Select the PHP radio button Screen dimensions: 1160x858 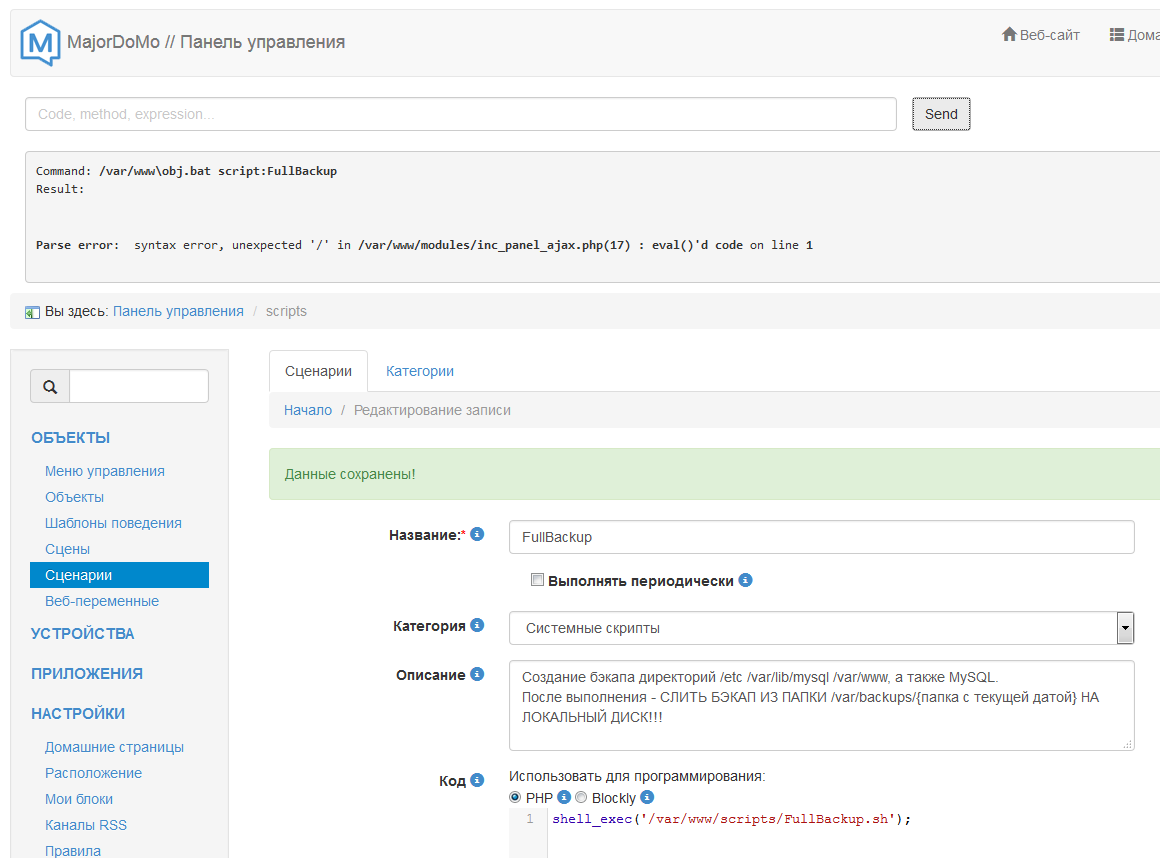[515, 798]
